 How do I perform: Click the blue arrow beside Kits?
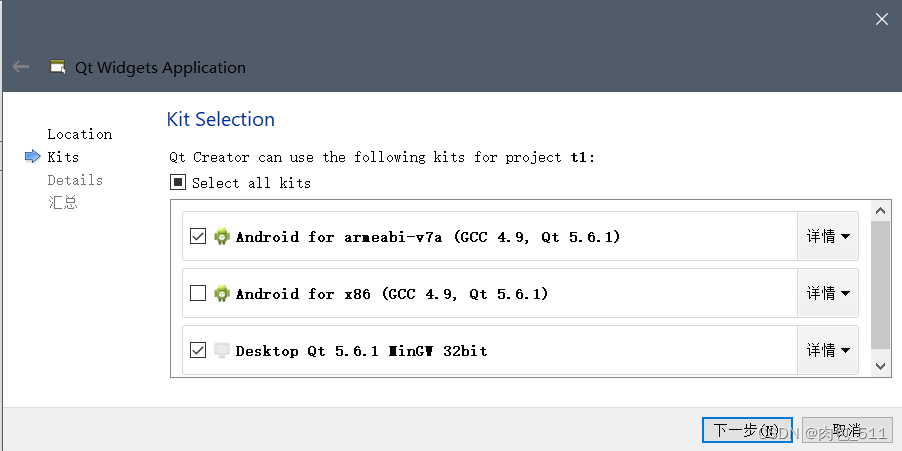pos(33,157)
